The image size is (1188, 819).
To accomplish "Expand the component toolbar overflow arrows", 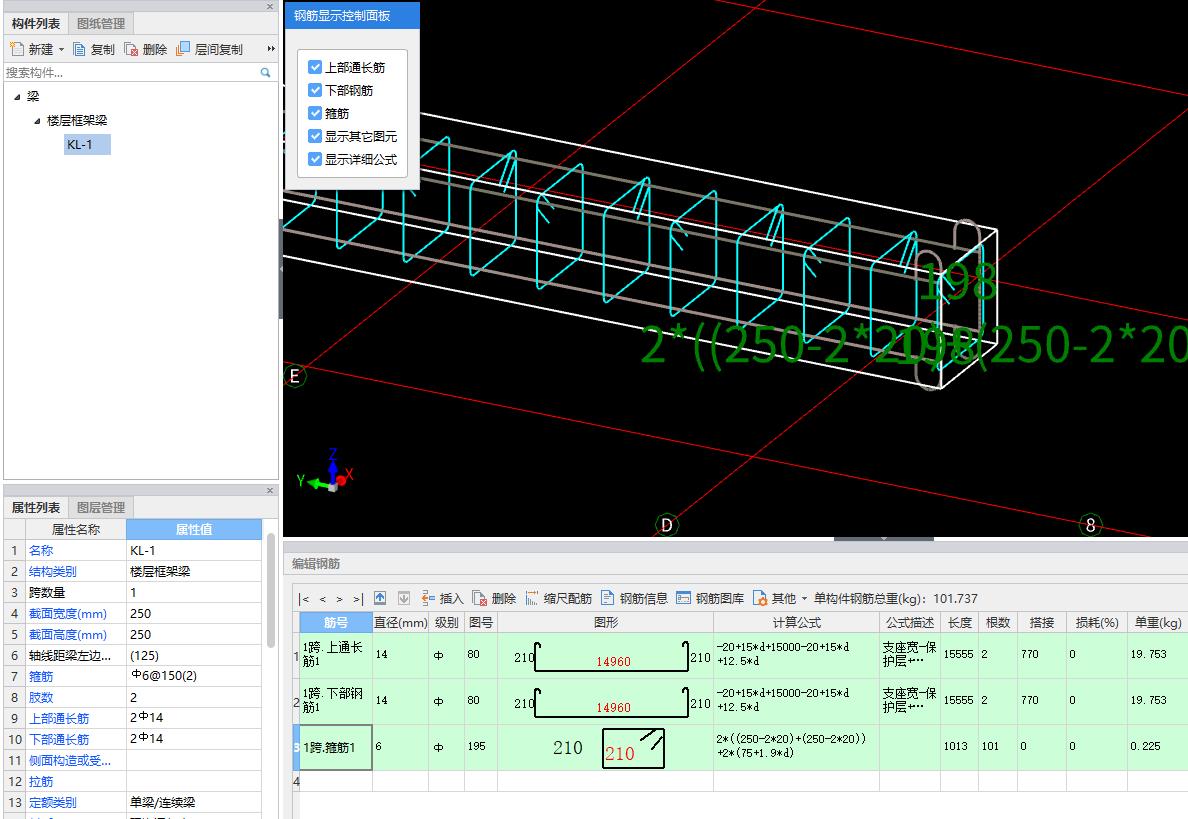I will pyautogui.click(x=270, y=49).
